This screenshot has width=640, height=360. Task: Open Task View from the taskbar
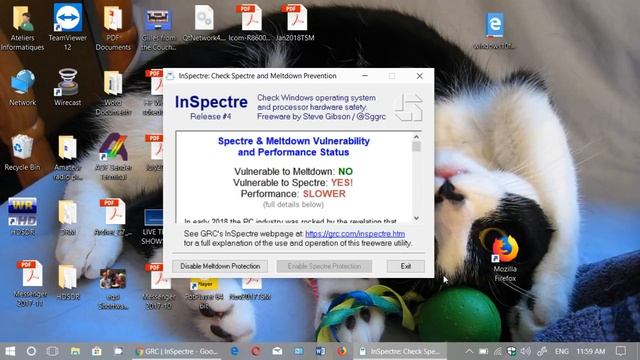coord(53,351)
